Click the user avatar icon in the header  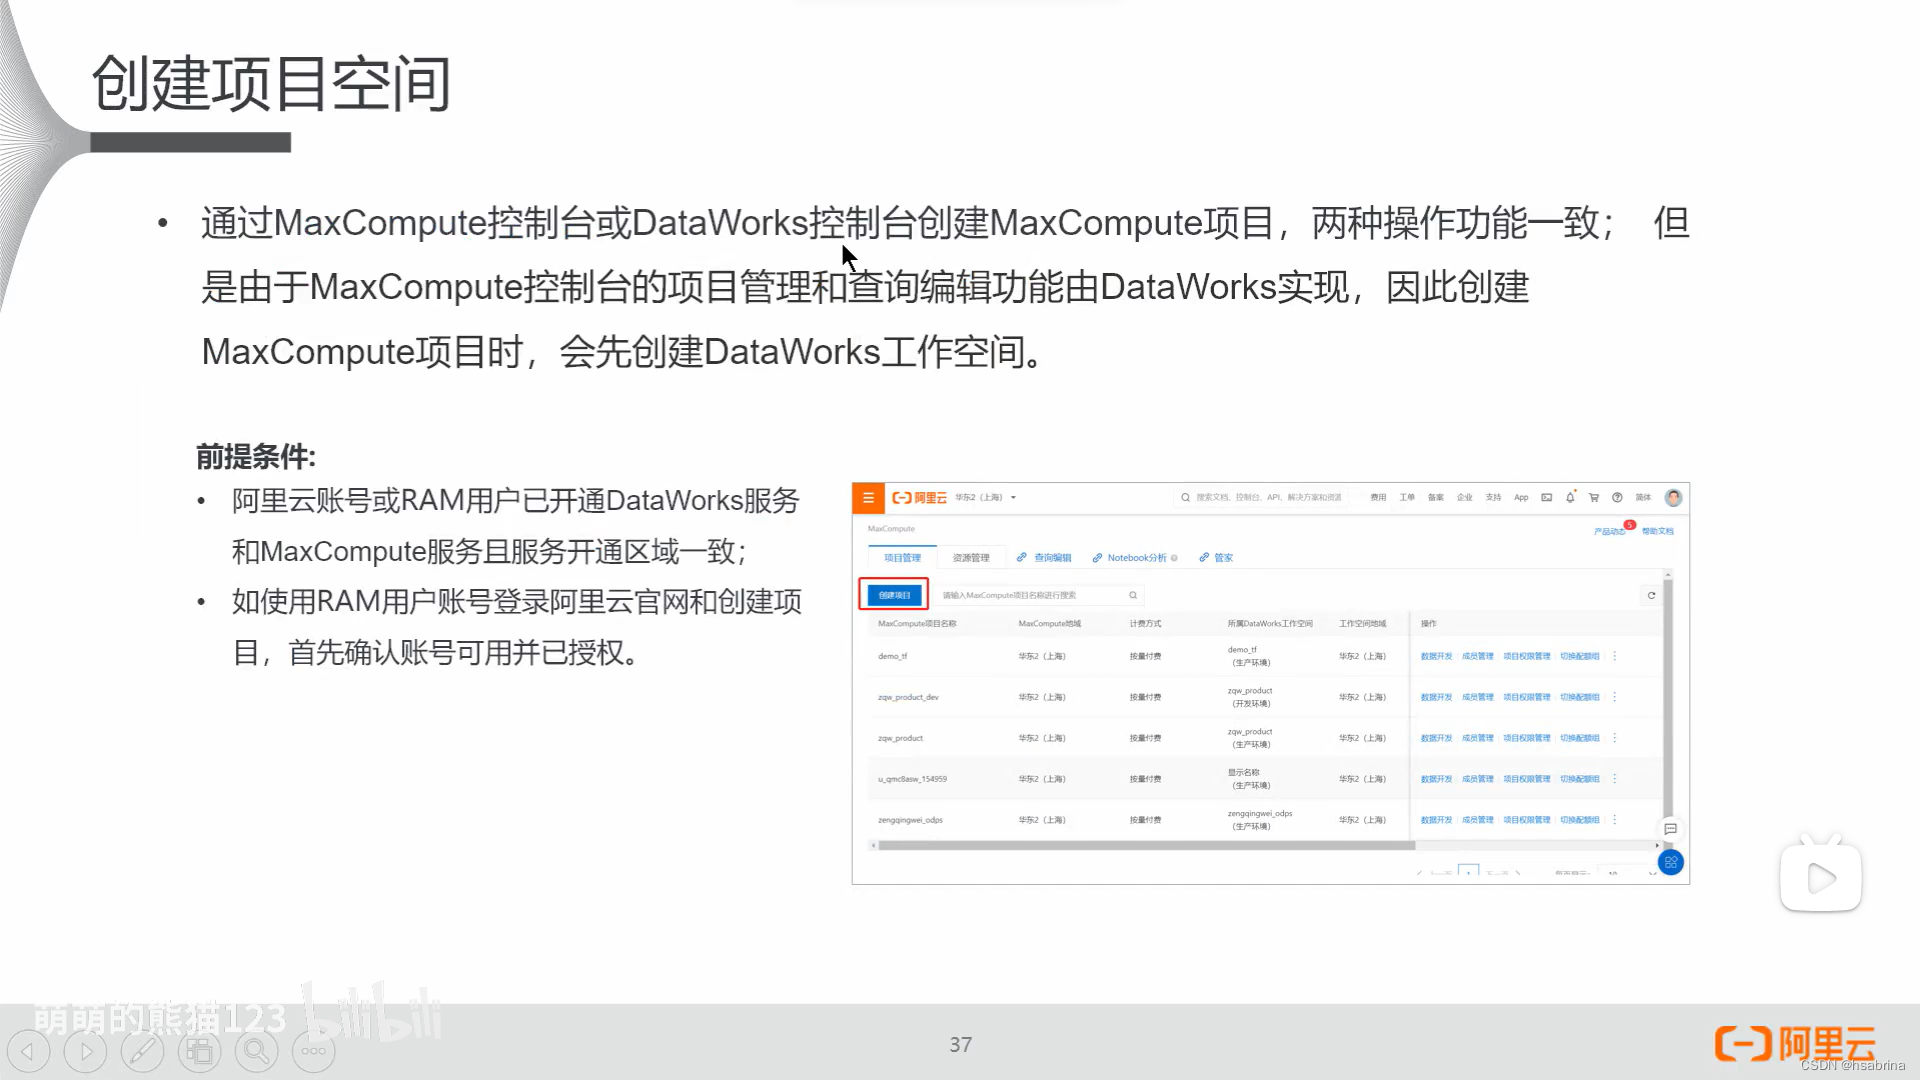coord(1673,497)
